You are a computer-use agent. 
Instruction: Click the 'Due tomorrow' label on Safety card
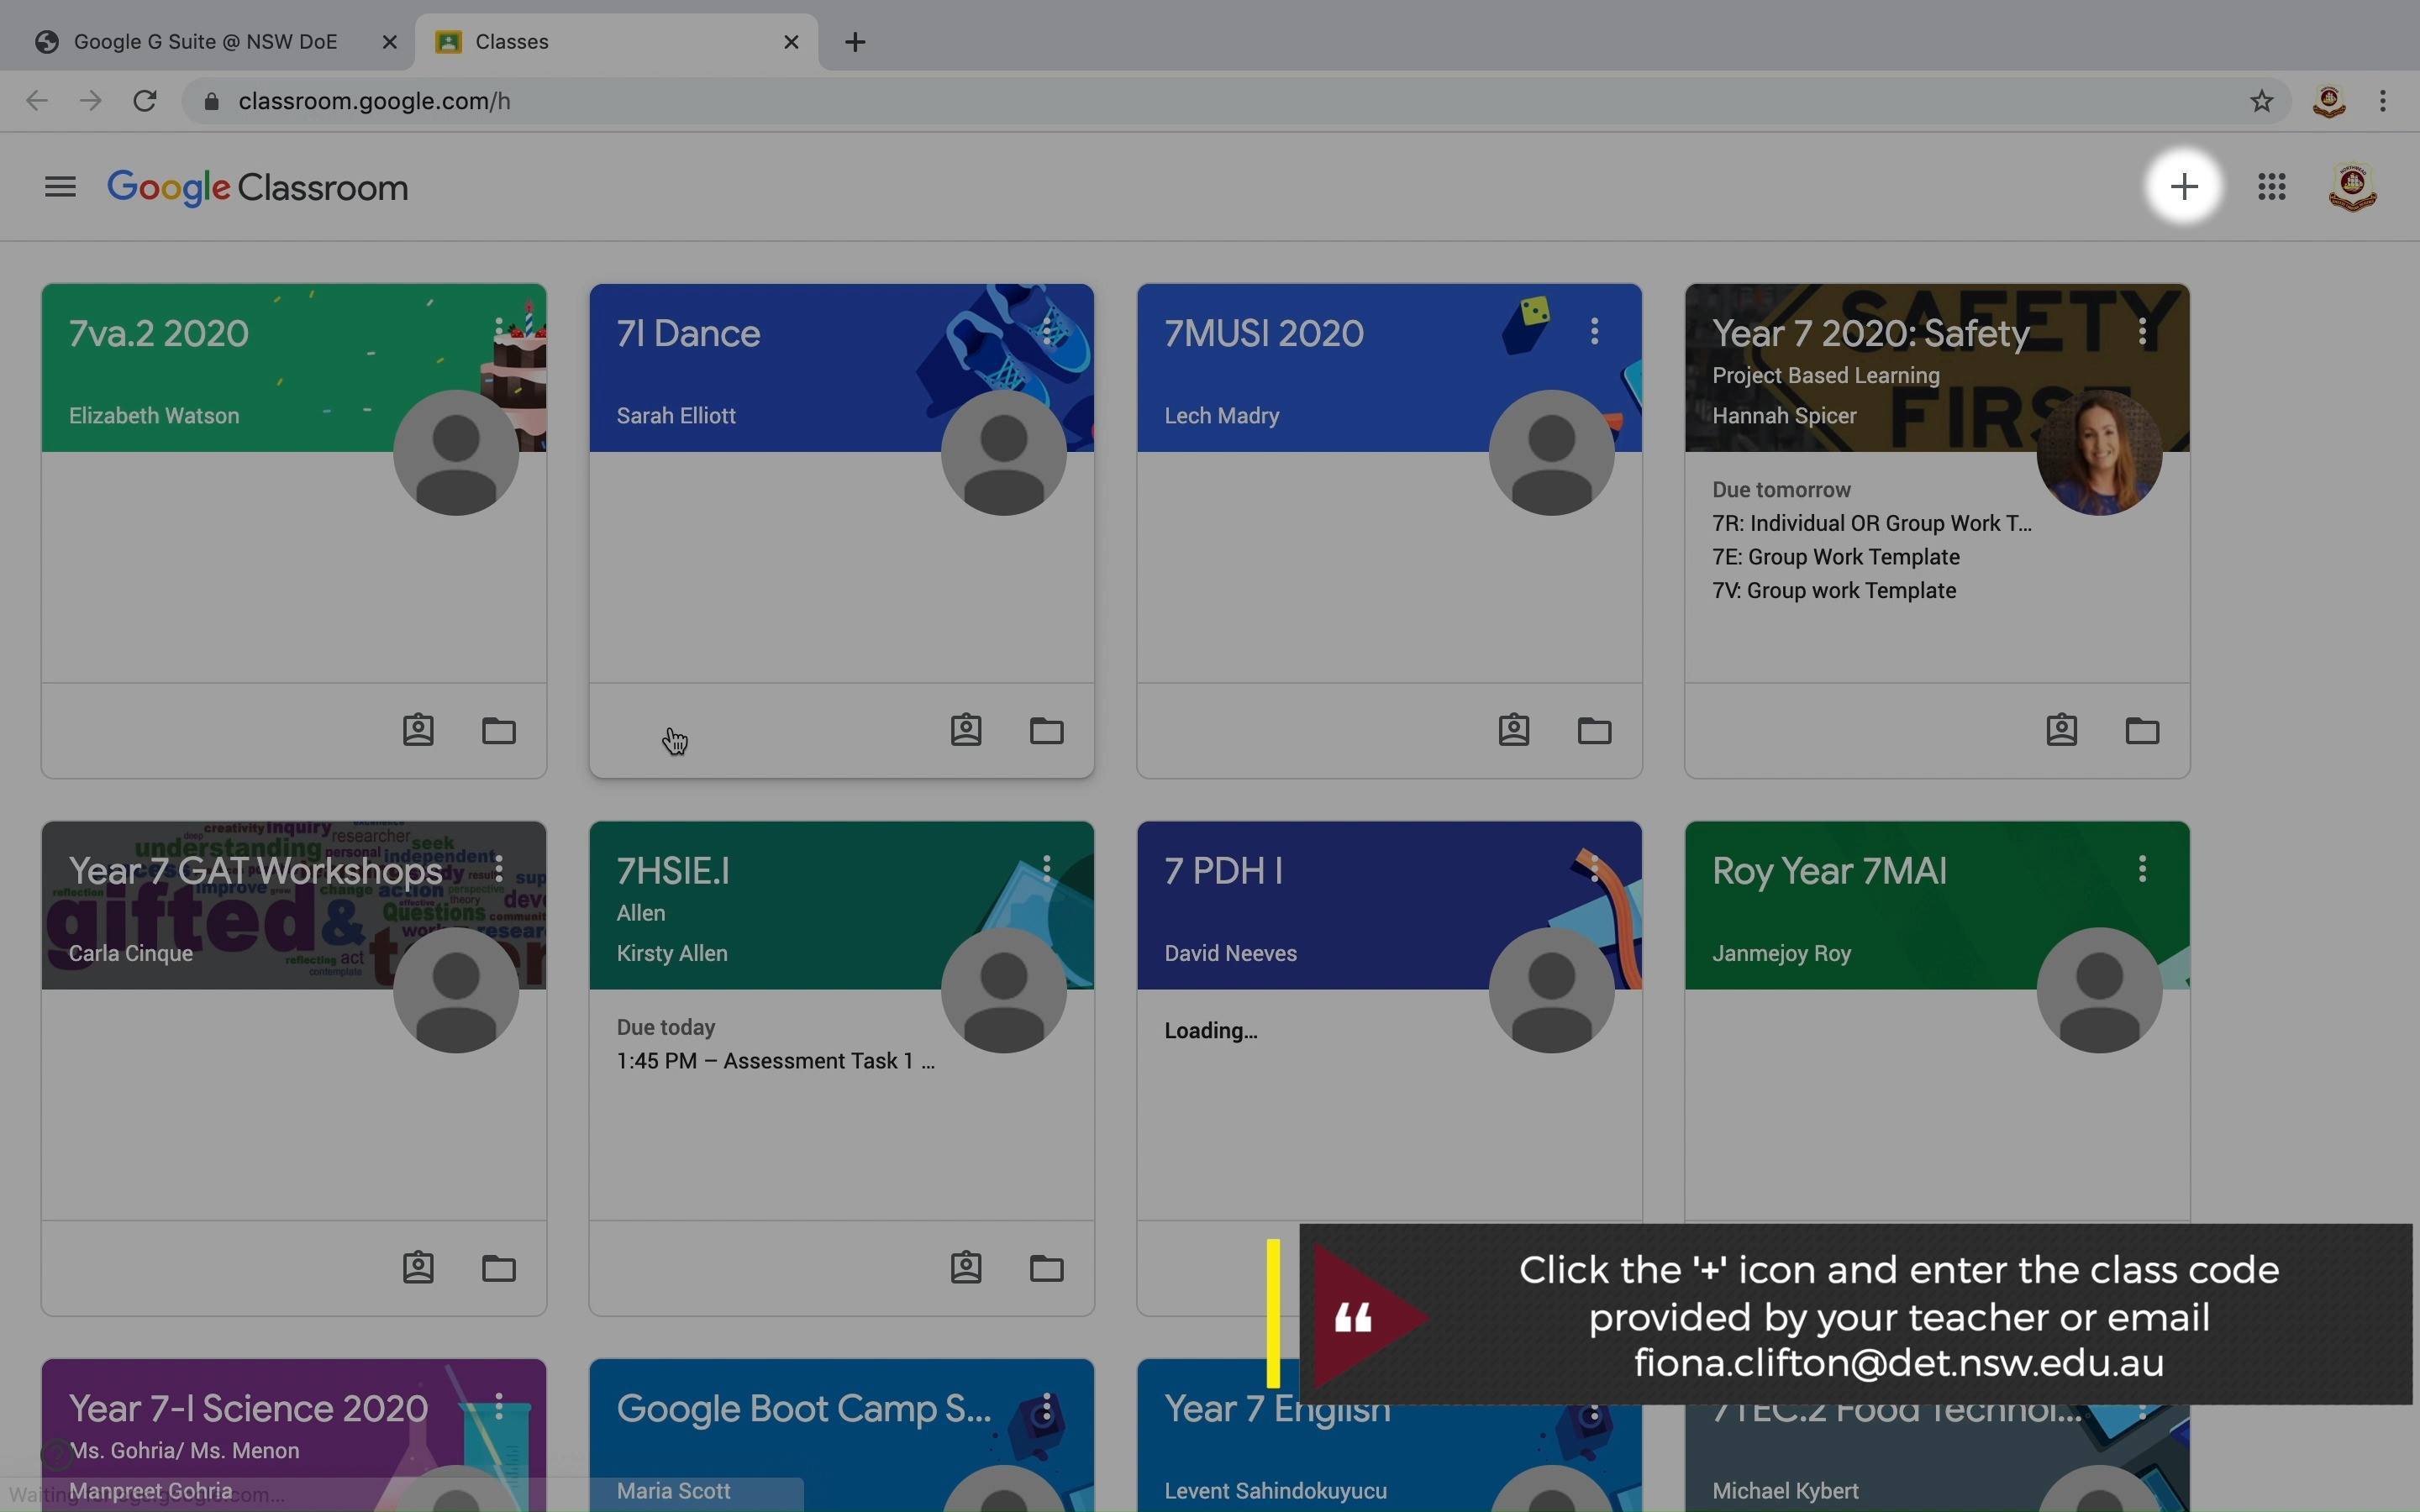point(1782,490)
